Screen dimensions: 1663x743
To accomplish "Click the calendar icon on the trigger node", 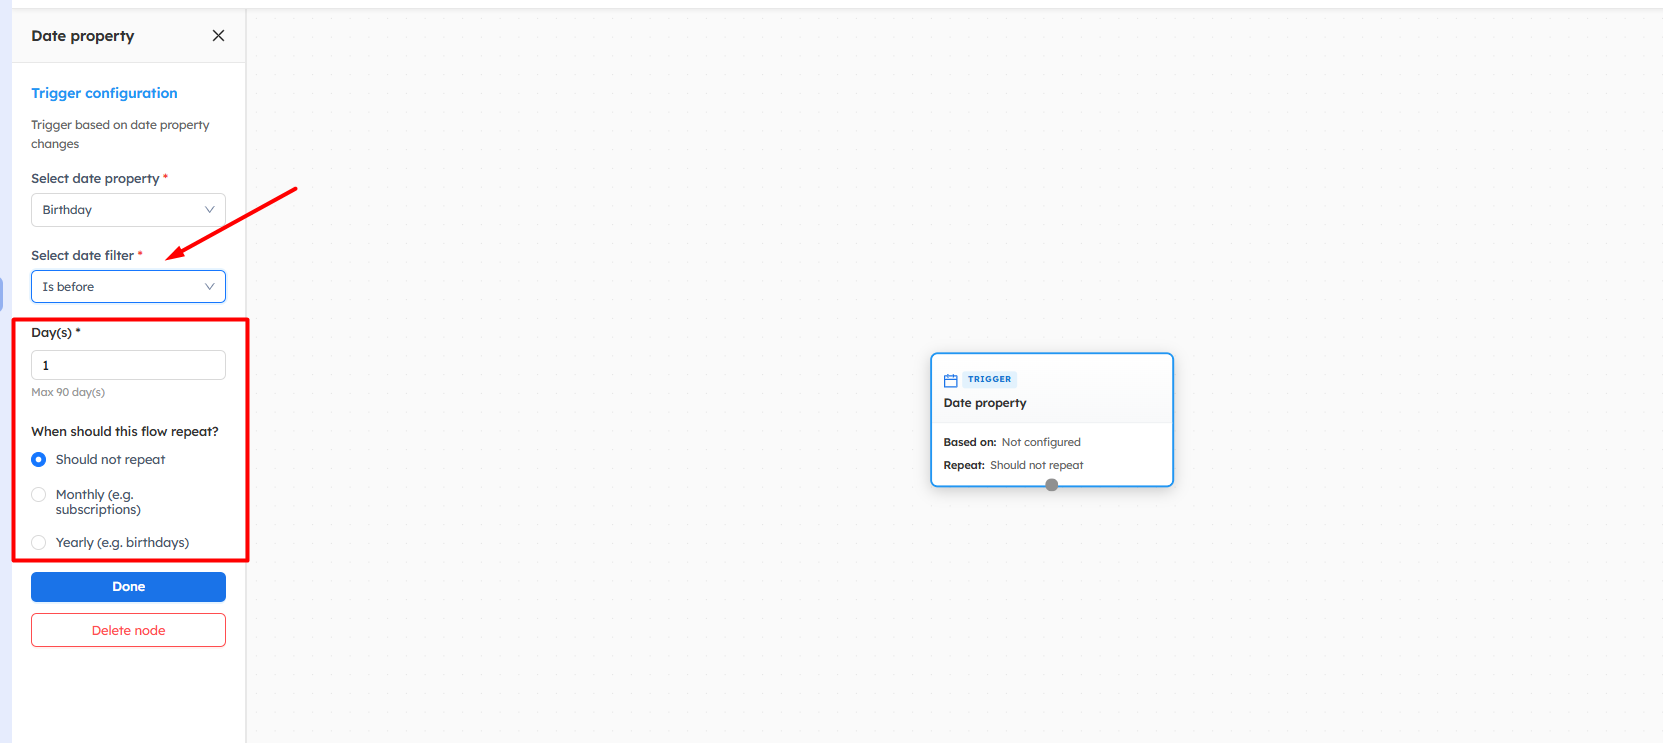I will pyautogui.click(x=951, y=380).
